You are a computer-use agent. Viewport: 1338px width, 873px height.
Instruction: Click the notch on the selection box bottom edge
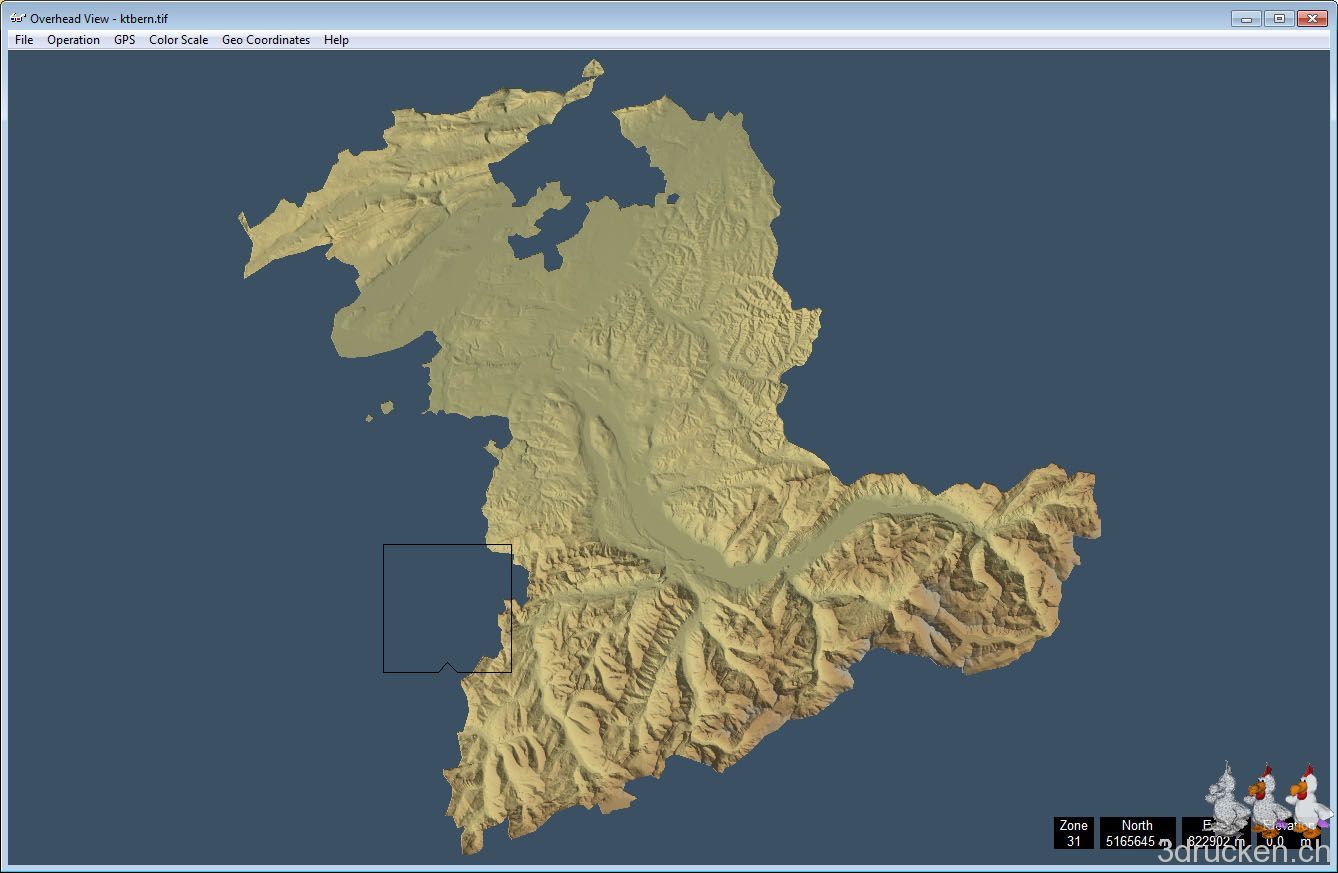click(447, 667)
